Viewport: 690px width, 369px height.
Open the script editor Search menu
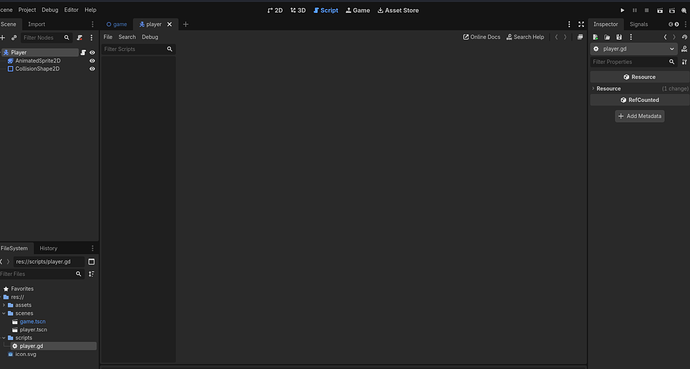point(127,37)
